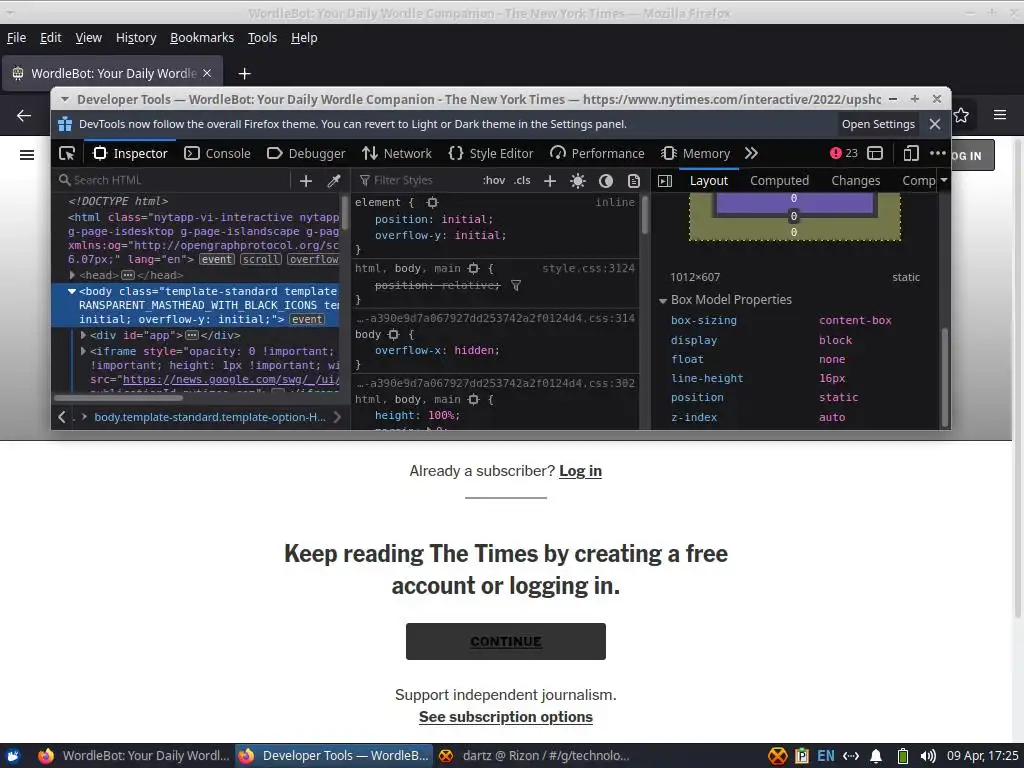The width and height of the screenshot is (1024, 768).
Task: Select the Changes sidebar tab
Action: point(856,181)
